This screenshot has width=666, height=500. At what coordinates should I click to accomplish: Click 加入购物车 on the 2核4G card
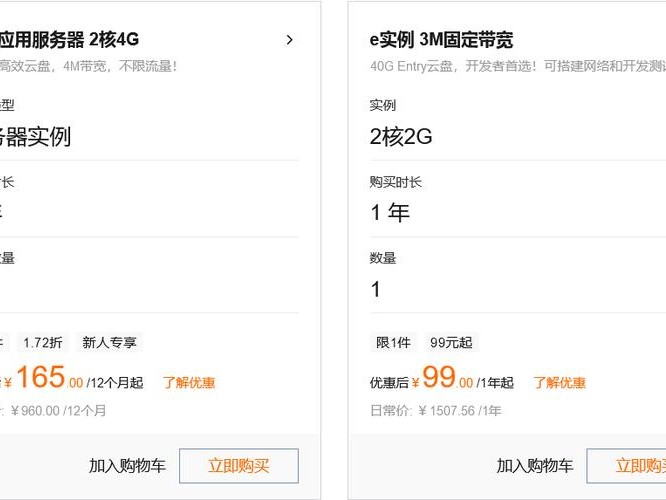click(127, 466)
